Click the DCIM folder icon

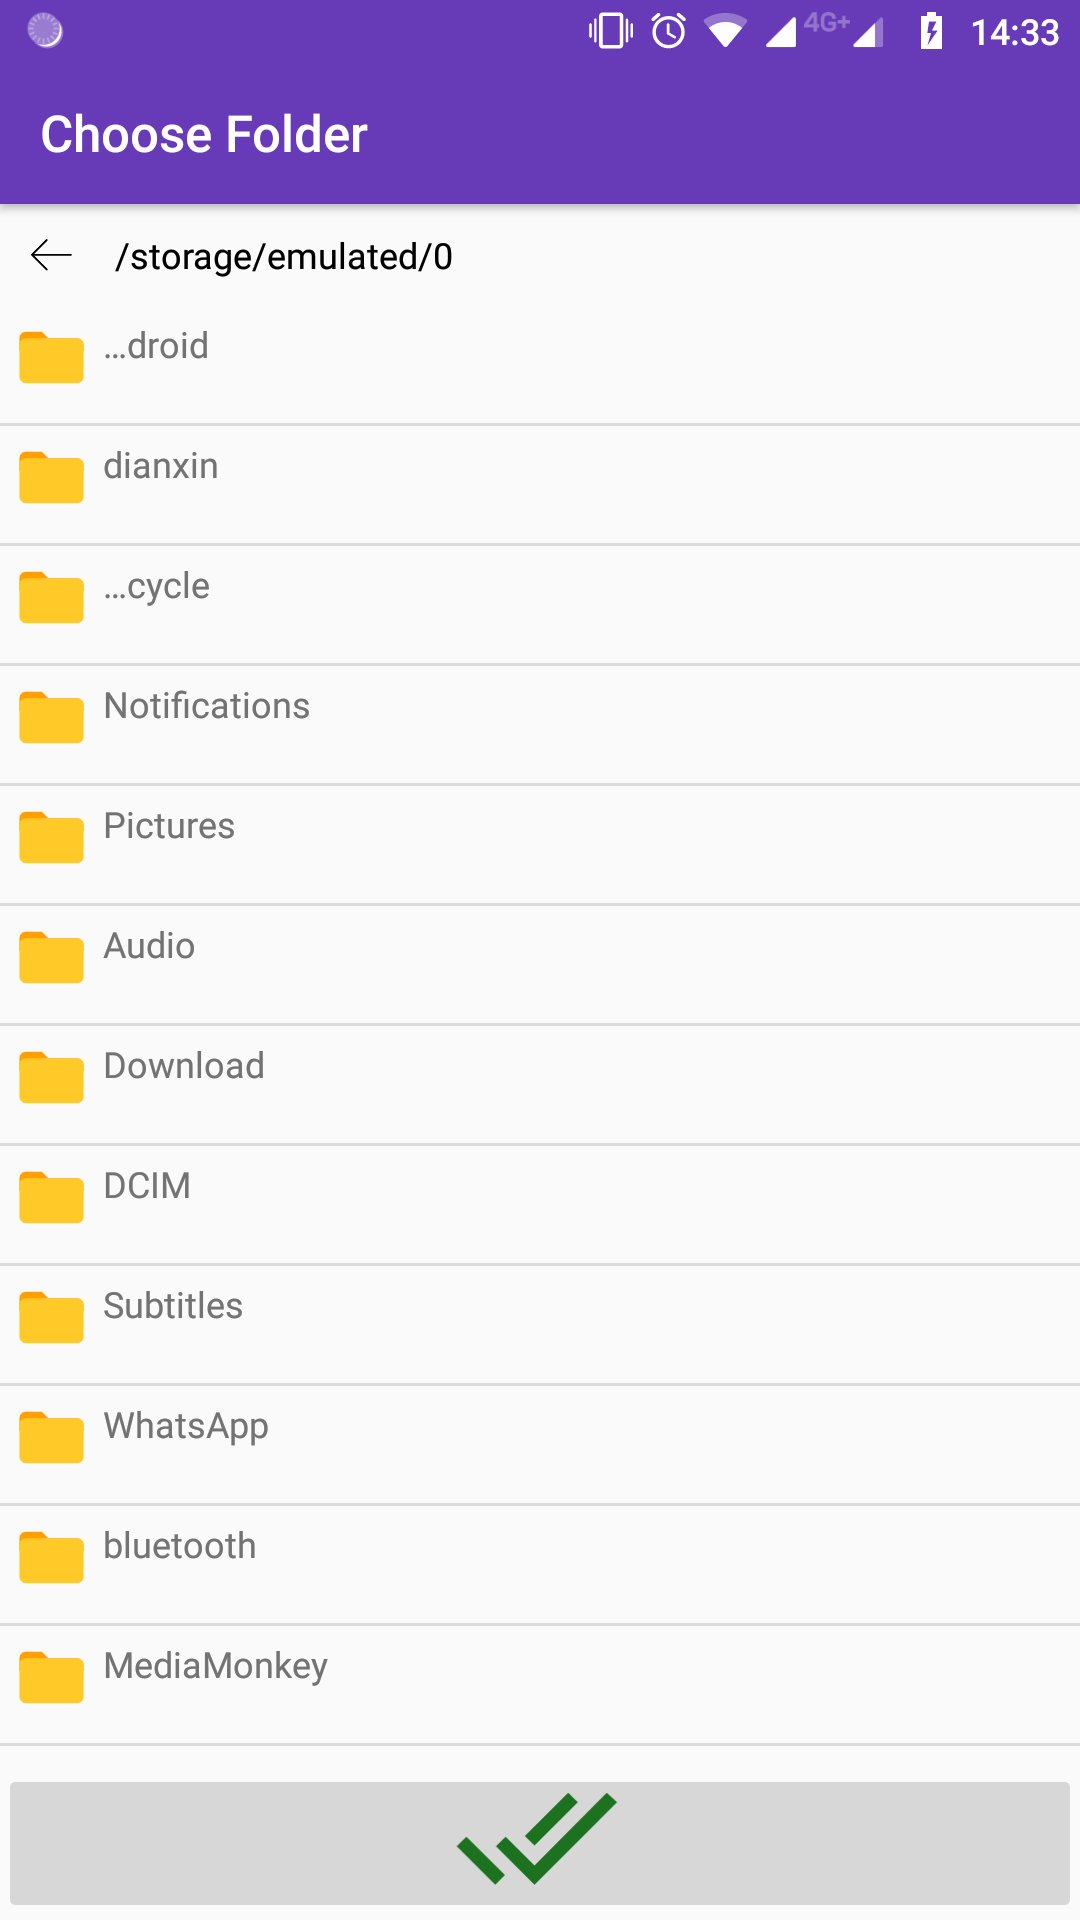[51, 1197]
